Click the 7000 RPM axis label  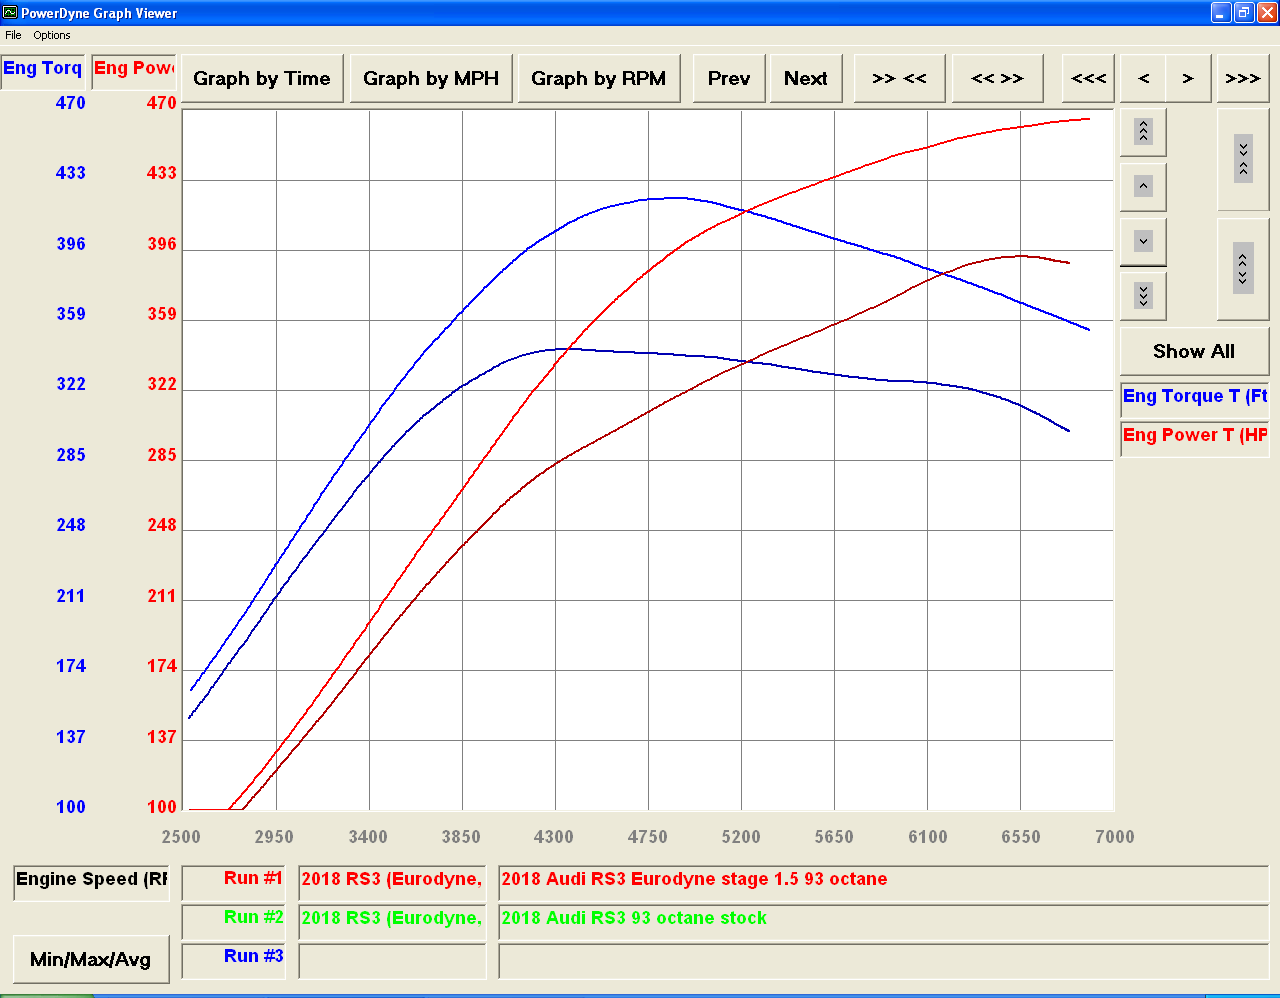(x=1114, y=837)
